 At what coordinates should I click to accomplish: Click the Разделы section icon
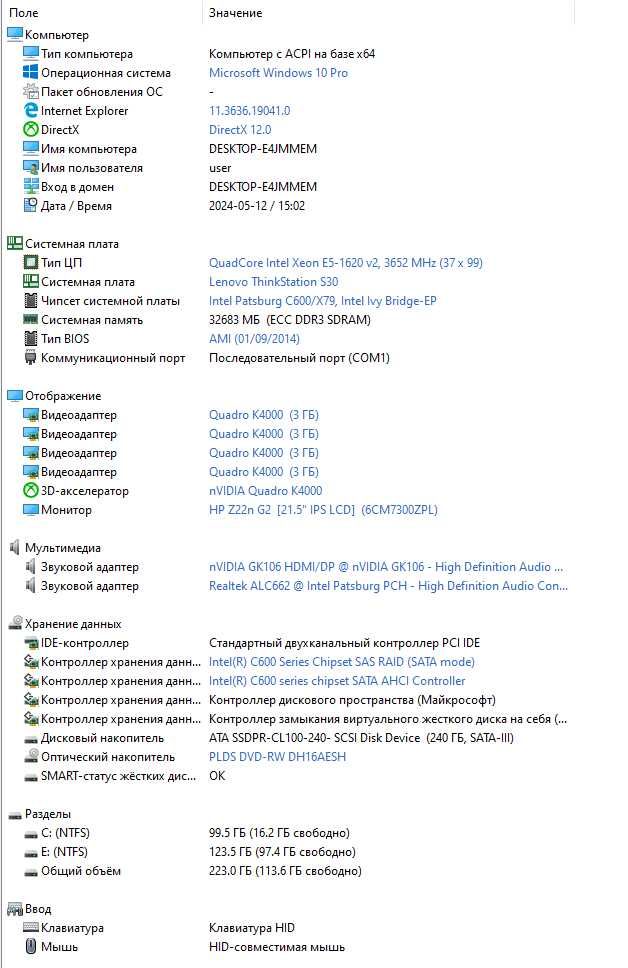click(15, 815)
